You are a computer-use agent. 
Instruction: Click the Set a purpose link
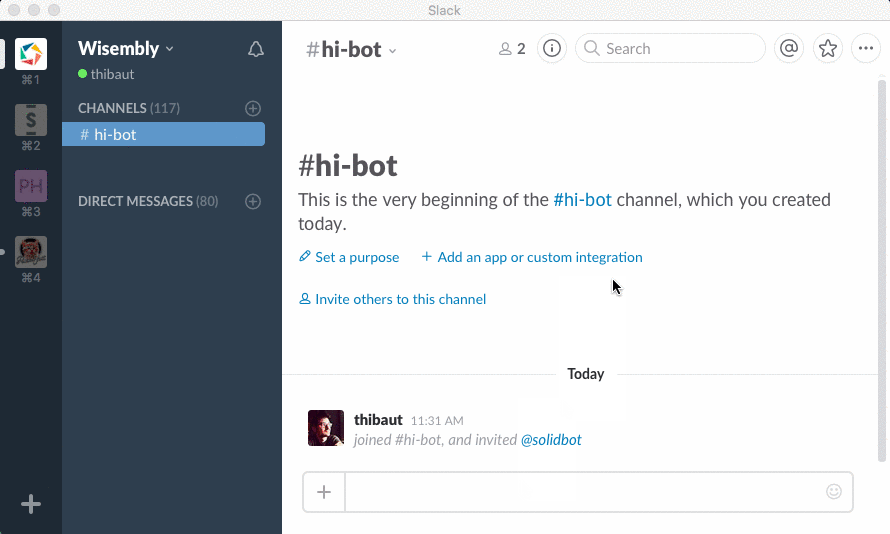(x=349, y=257)
